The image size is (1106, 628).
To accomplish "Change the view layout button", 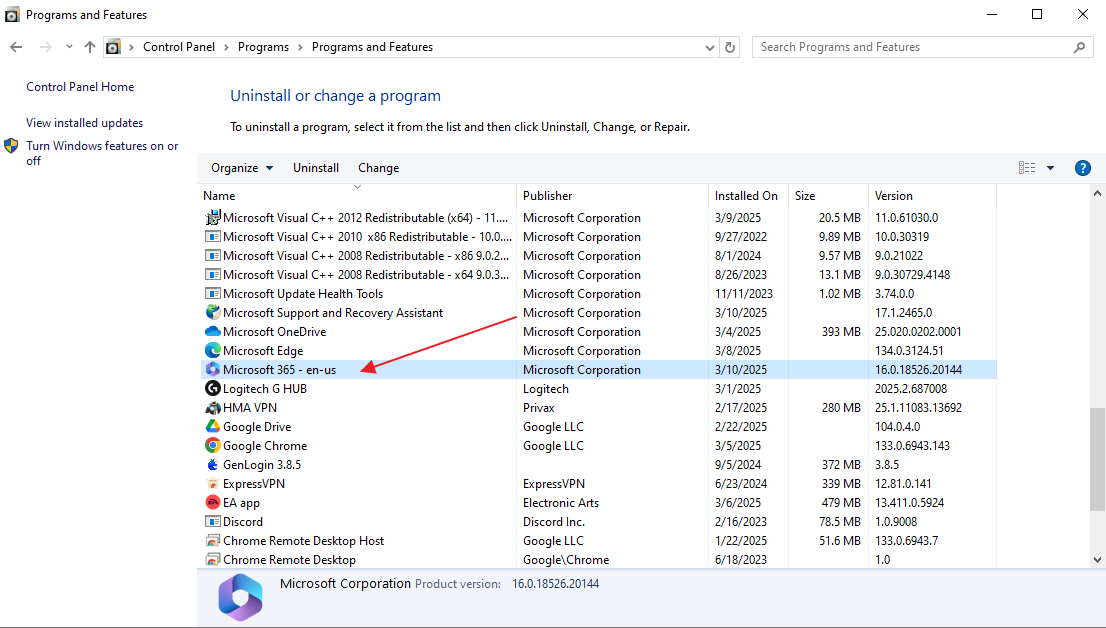I will [x=1027, y=168].
